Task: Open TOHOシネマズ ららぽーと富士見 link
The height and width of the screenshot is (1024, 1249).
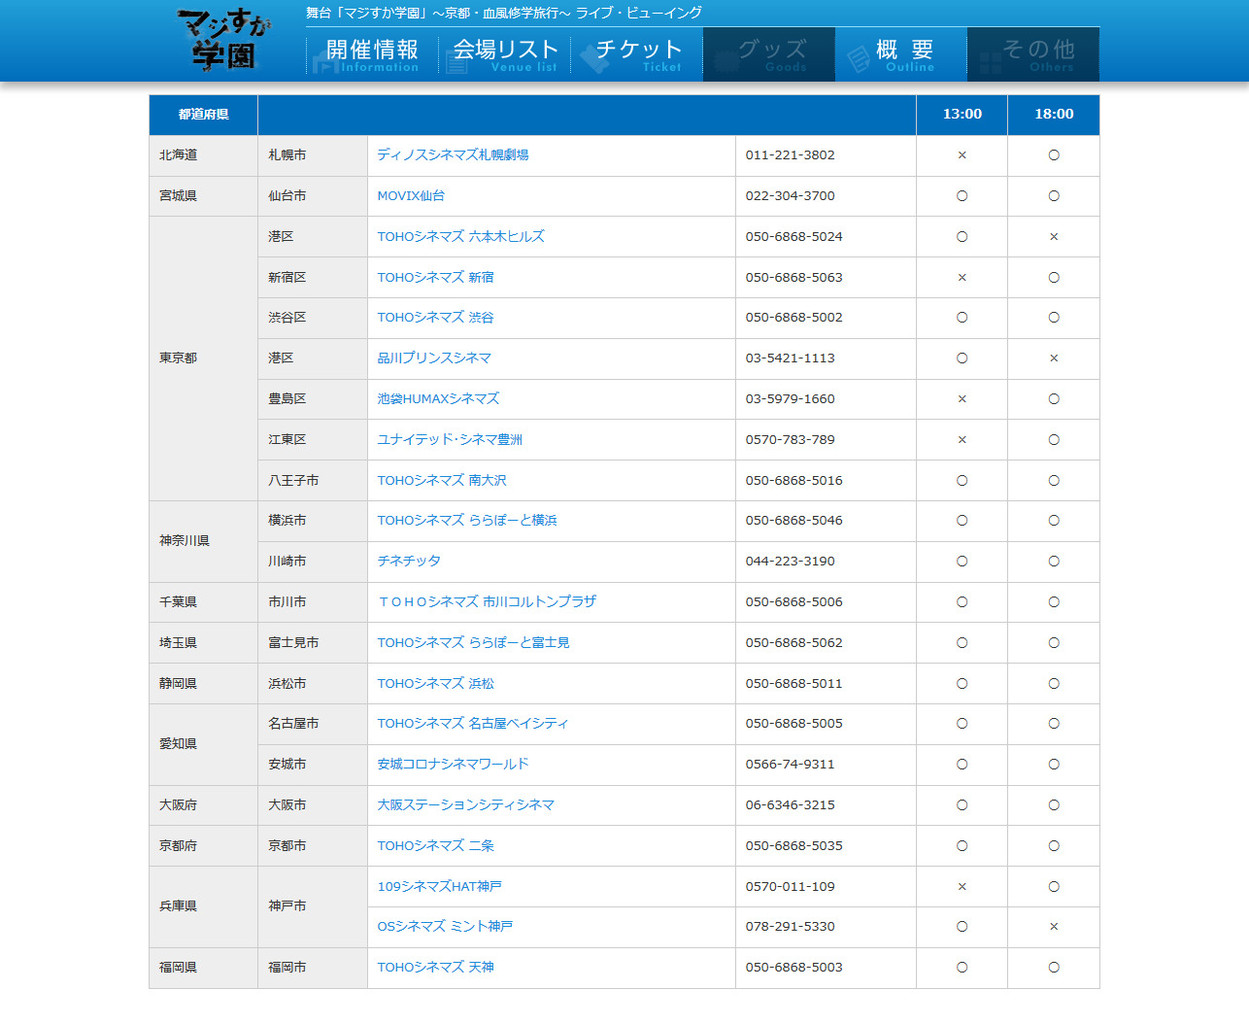Action: point(473,642)
